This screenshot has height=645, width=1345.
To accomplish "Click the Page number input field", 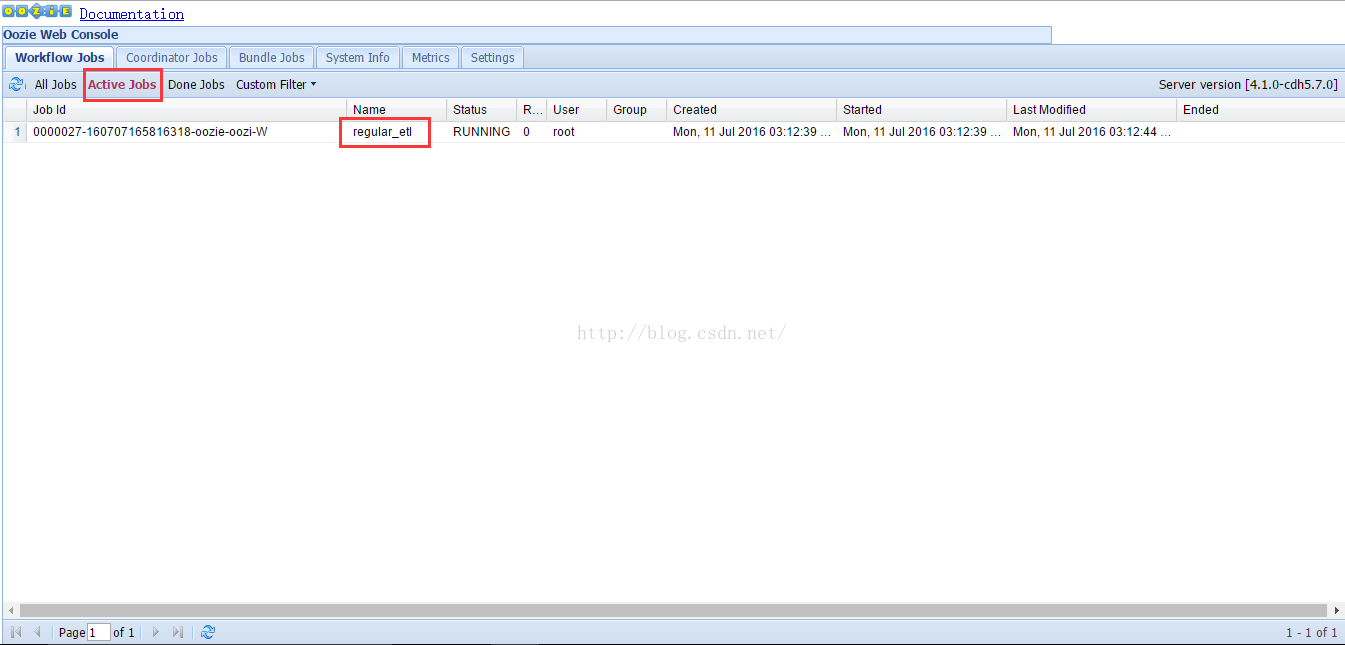I will [x=99, y=632].
